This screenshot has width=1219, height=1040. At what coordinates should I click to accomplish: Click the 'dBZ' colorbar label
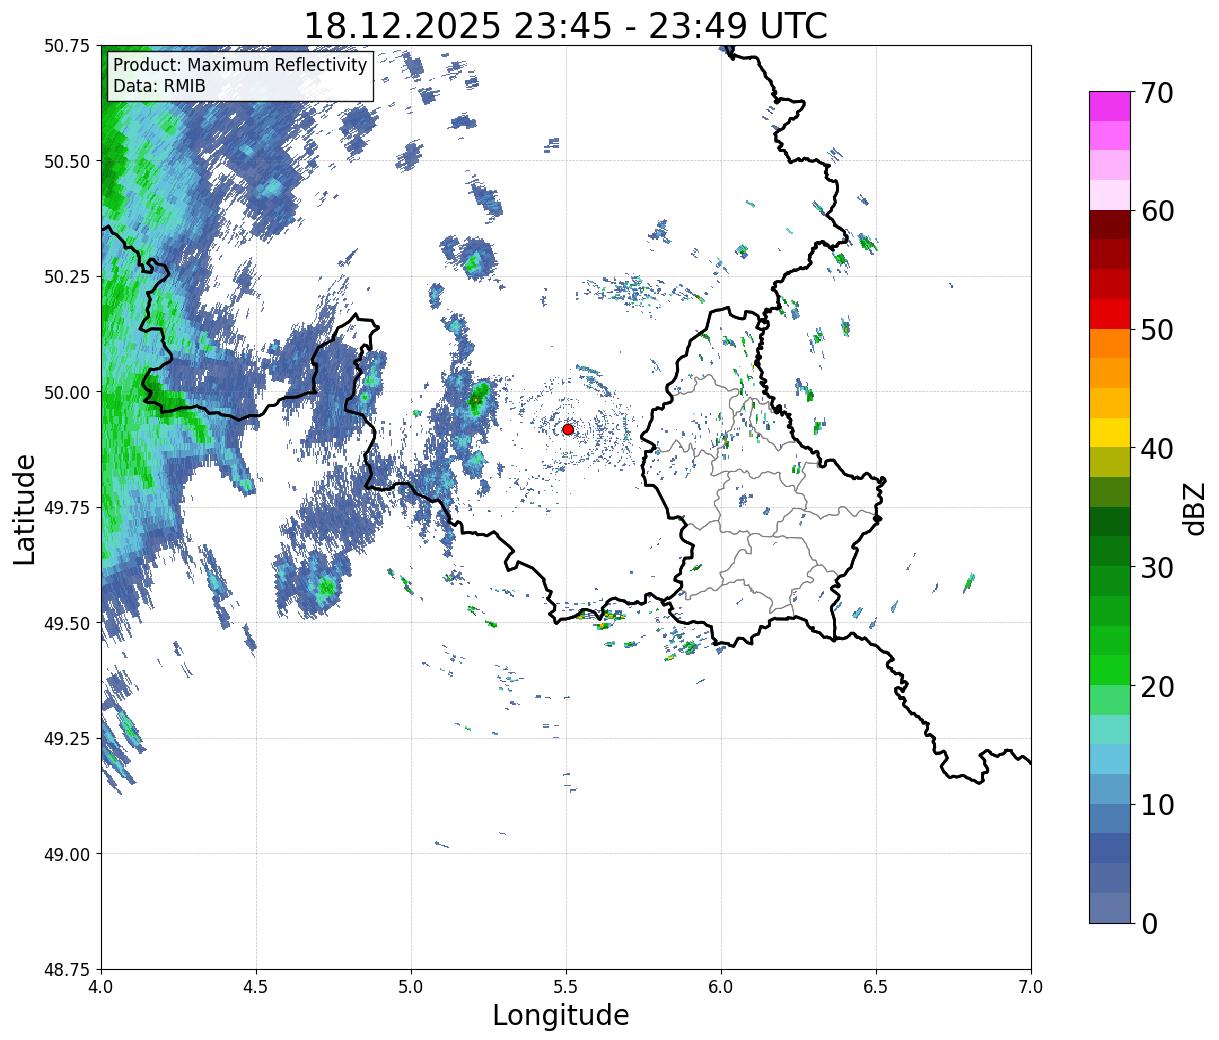tap(1195, 507)
